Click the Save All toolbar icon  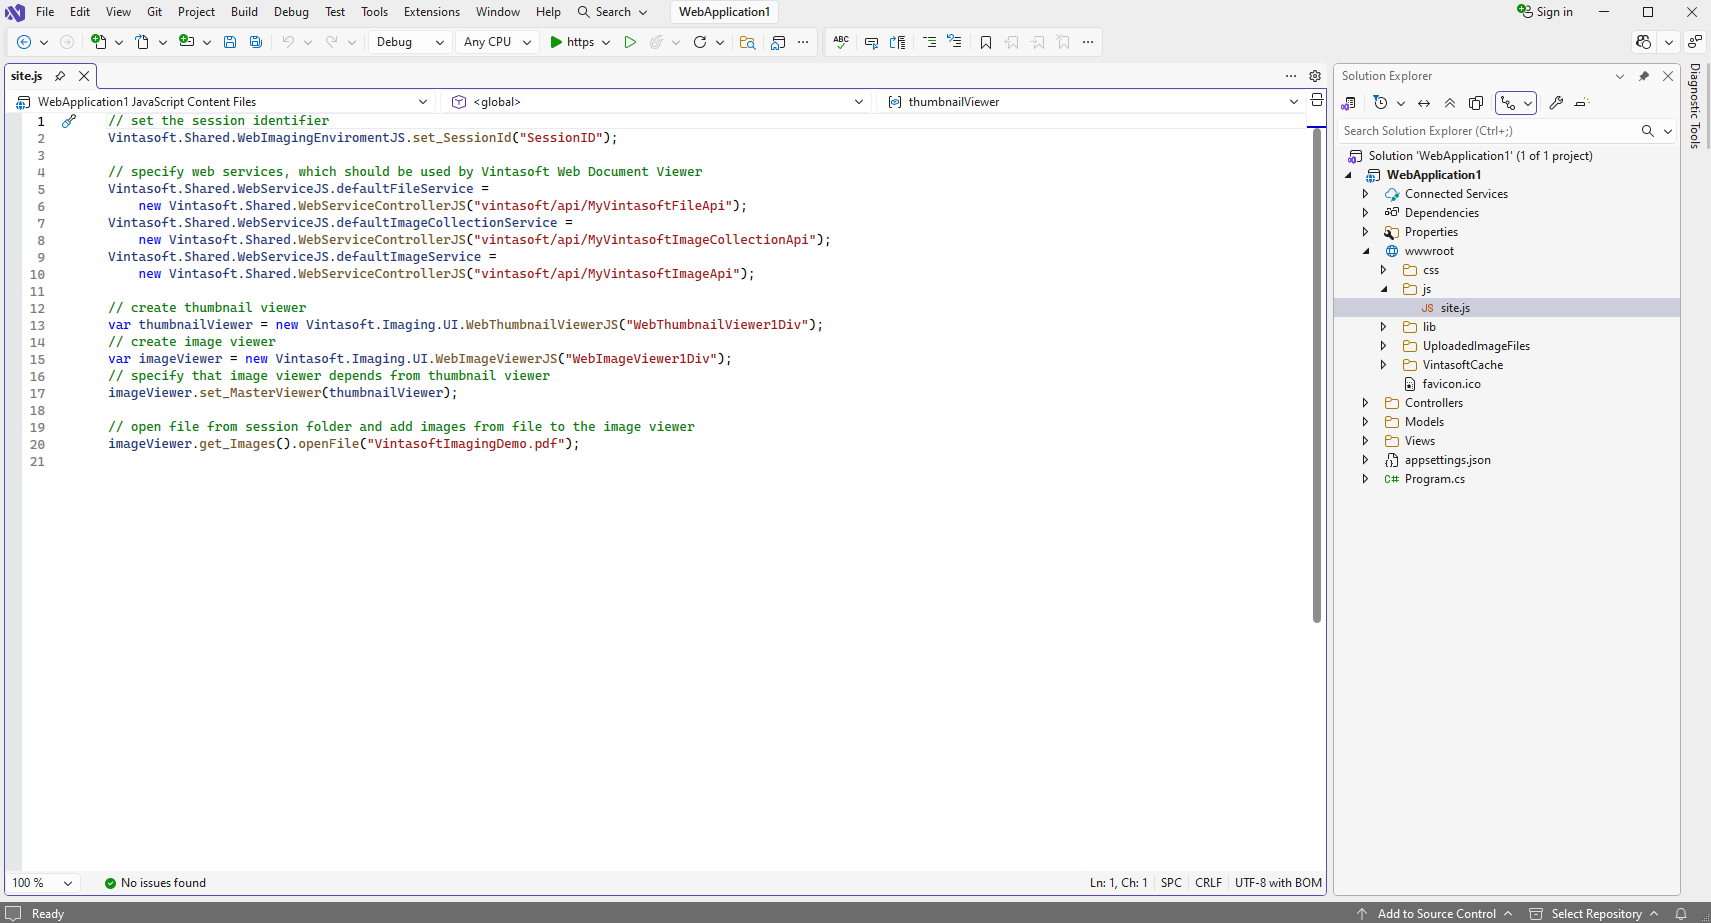click(x=256, y=42)
